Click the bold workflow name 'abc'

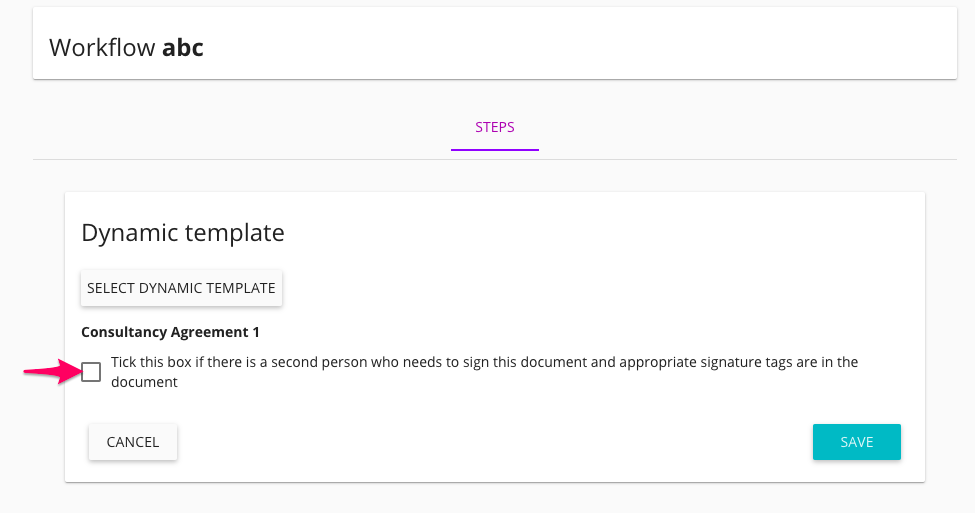(x=183, y=47)
